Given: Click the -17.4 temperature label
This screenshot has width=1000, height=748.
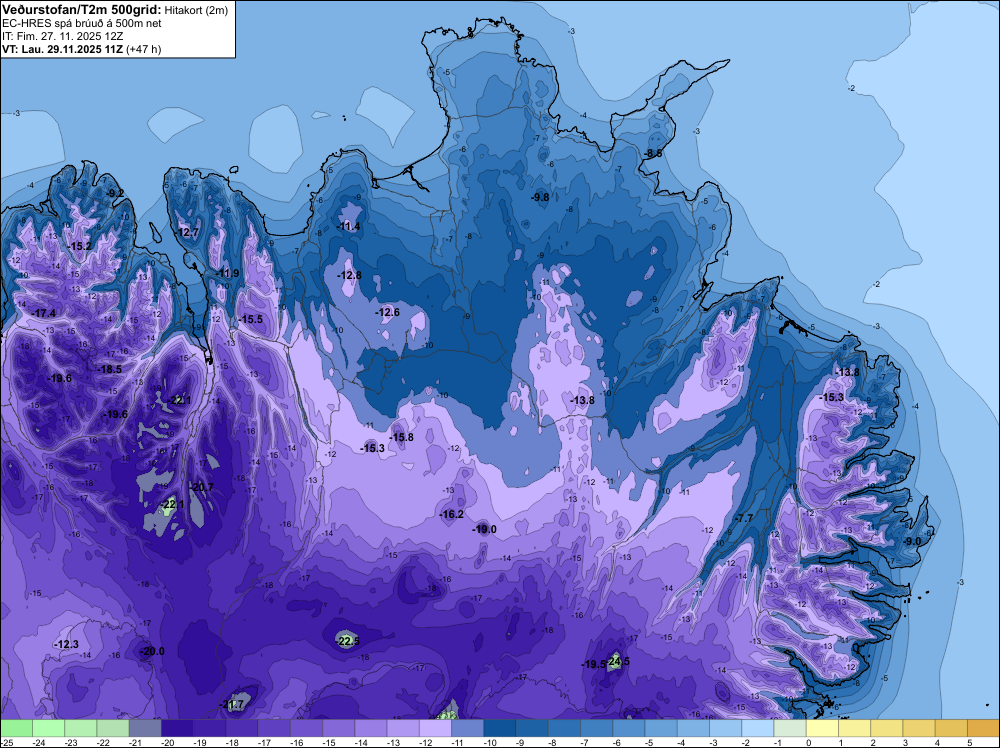Looking at the screenshot, I should click(x=44, y=313).
